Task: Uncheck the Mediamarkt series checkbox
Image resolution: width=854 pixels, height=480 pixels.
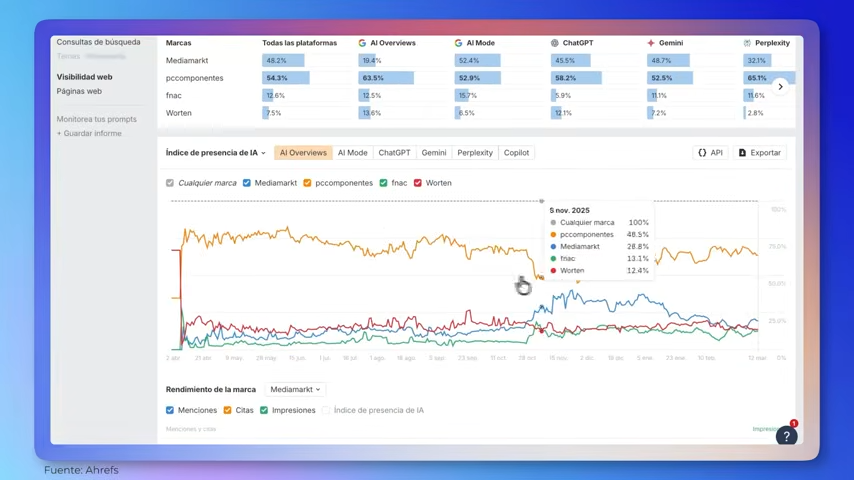Action: (x=247, y=183)
